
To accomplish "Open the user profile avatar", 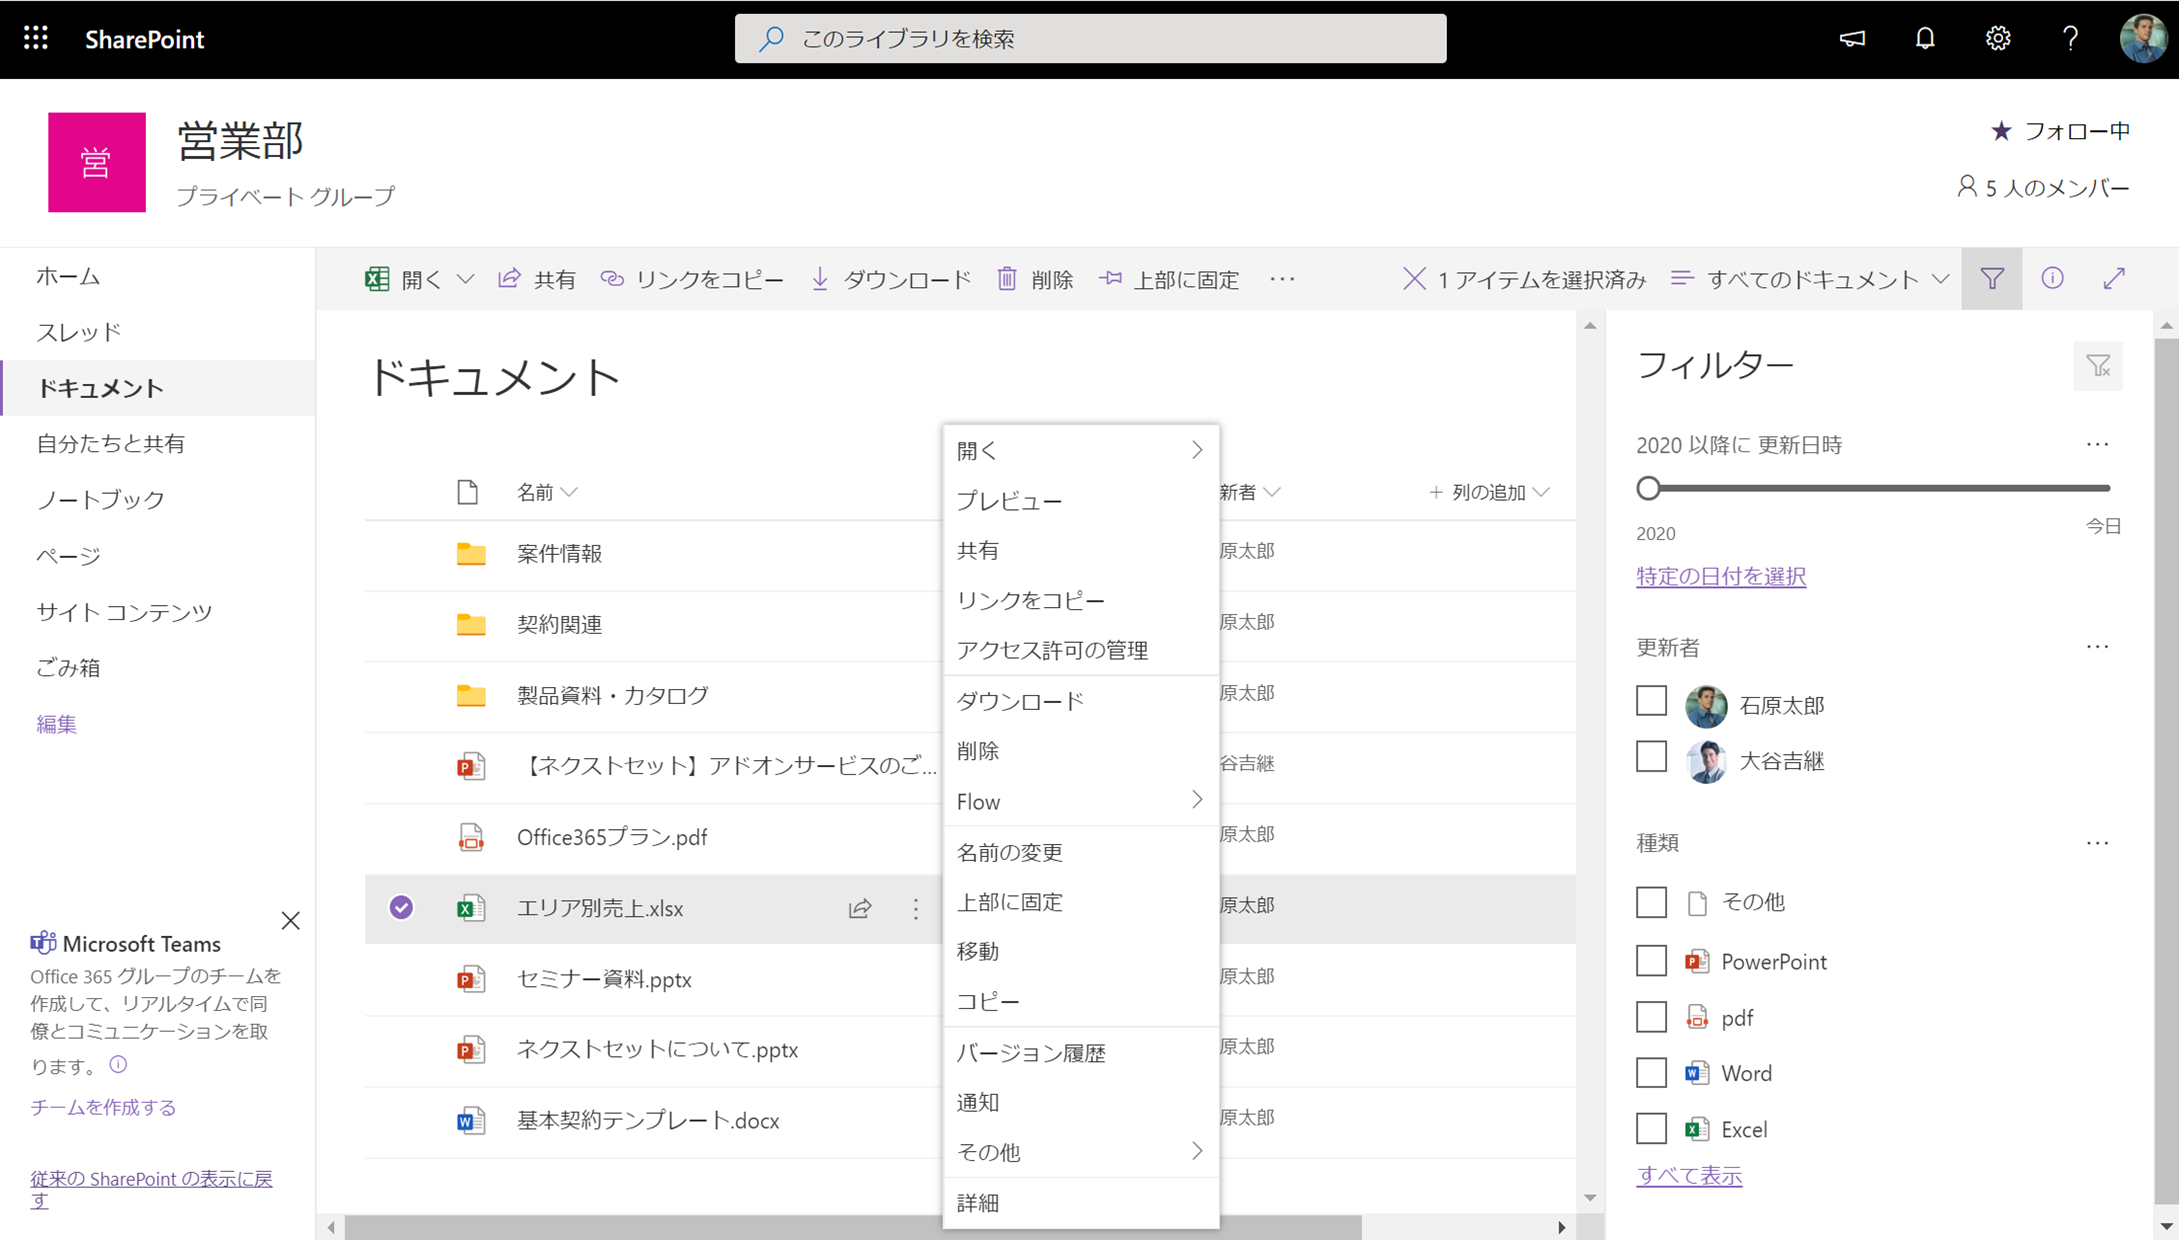I will click(2143, 38).
